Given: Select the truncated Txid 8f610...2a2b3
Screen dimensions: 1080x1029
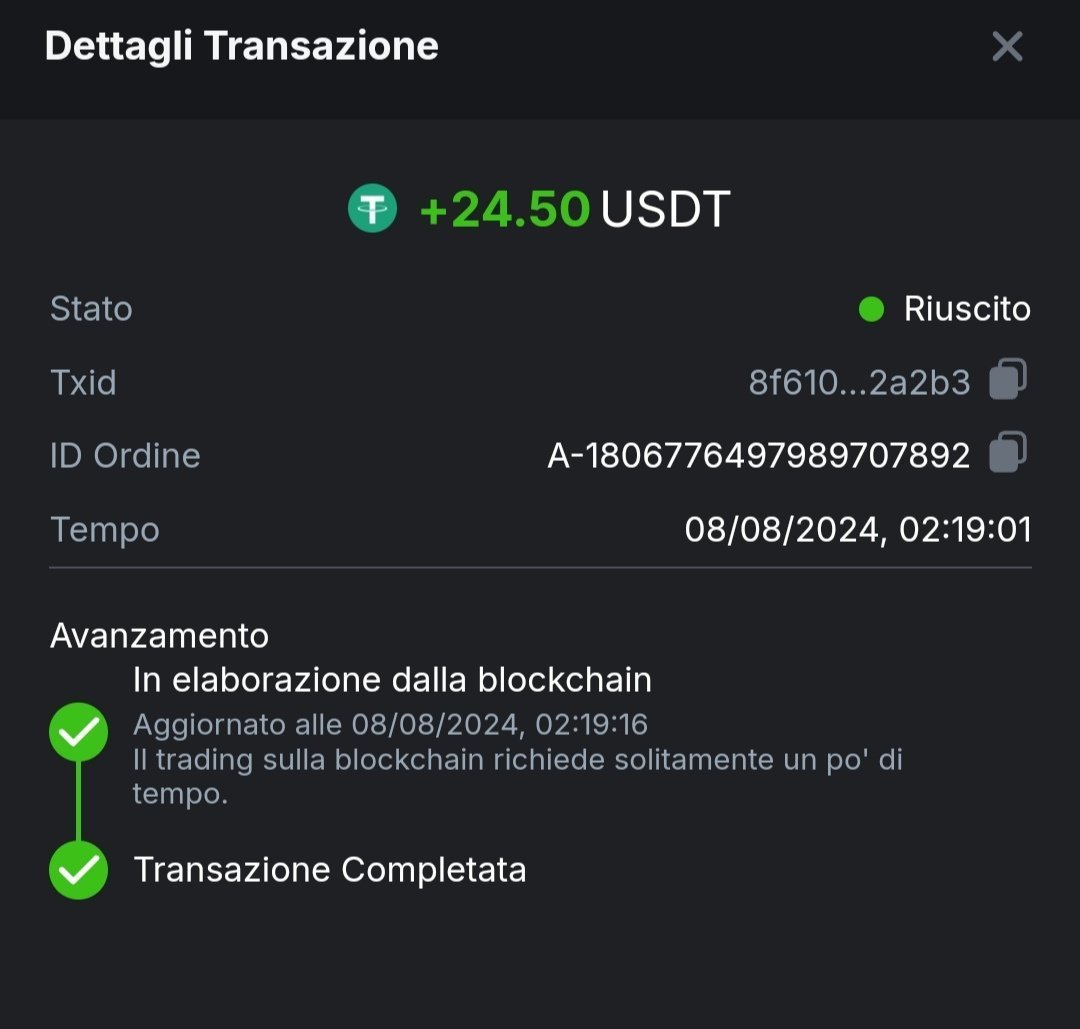Looking at the screenshot, I should pos(859,382).
